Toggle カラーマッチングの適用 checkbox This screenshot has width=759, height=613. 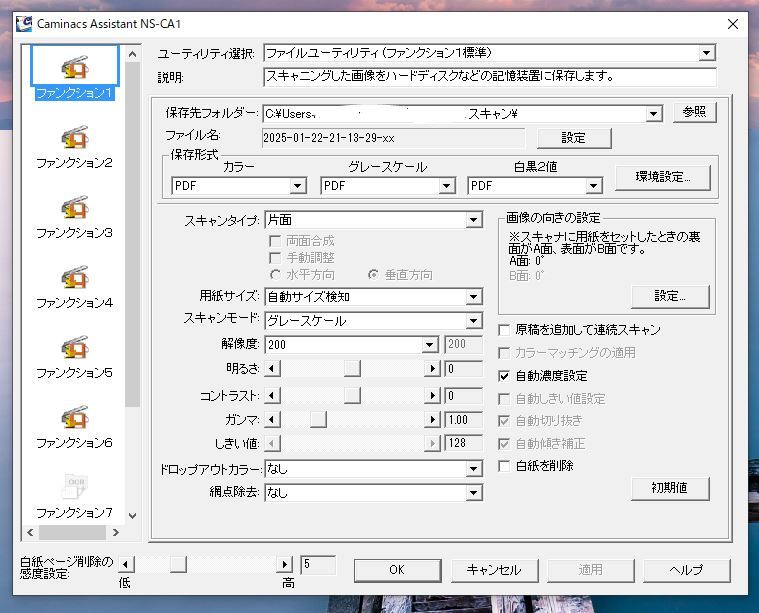click(504, 353)
